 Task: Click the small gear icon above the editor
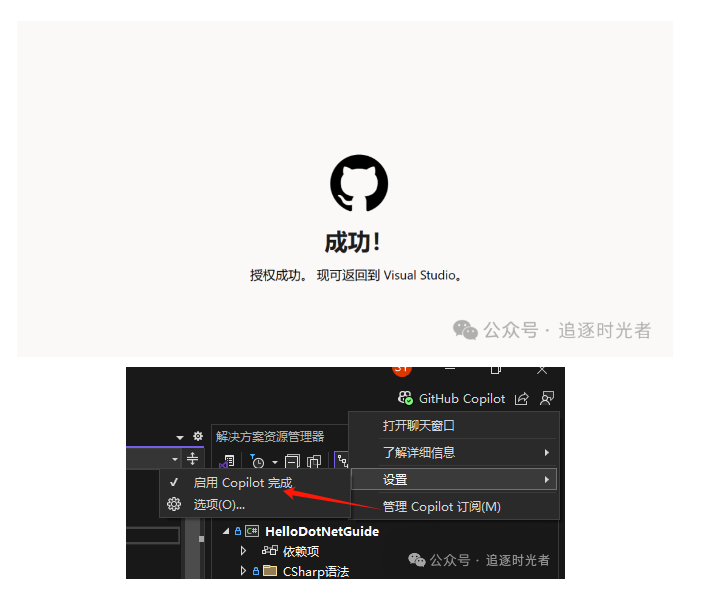pos(198,436)
